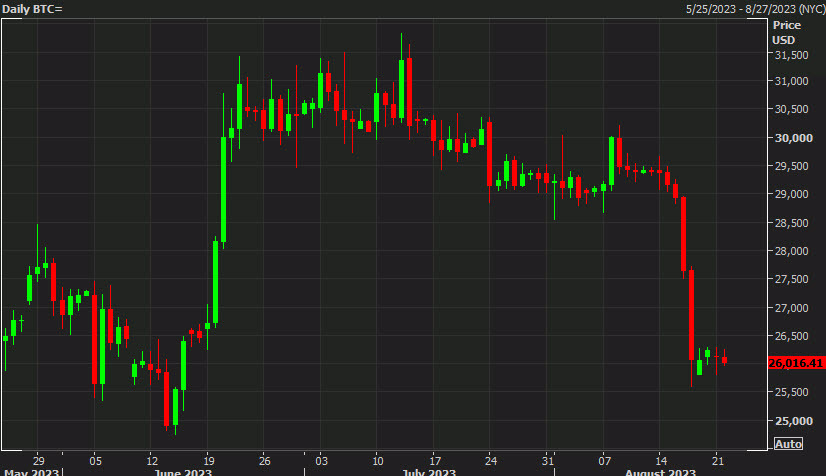Click the date label 31 on time axis

(x=548, y=461)
